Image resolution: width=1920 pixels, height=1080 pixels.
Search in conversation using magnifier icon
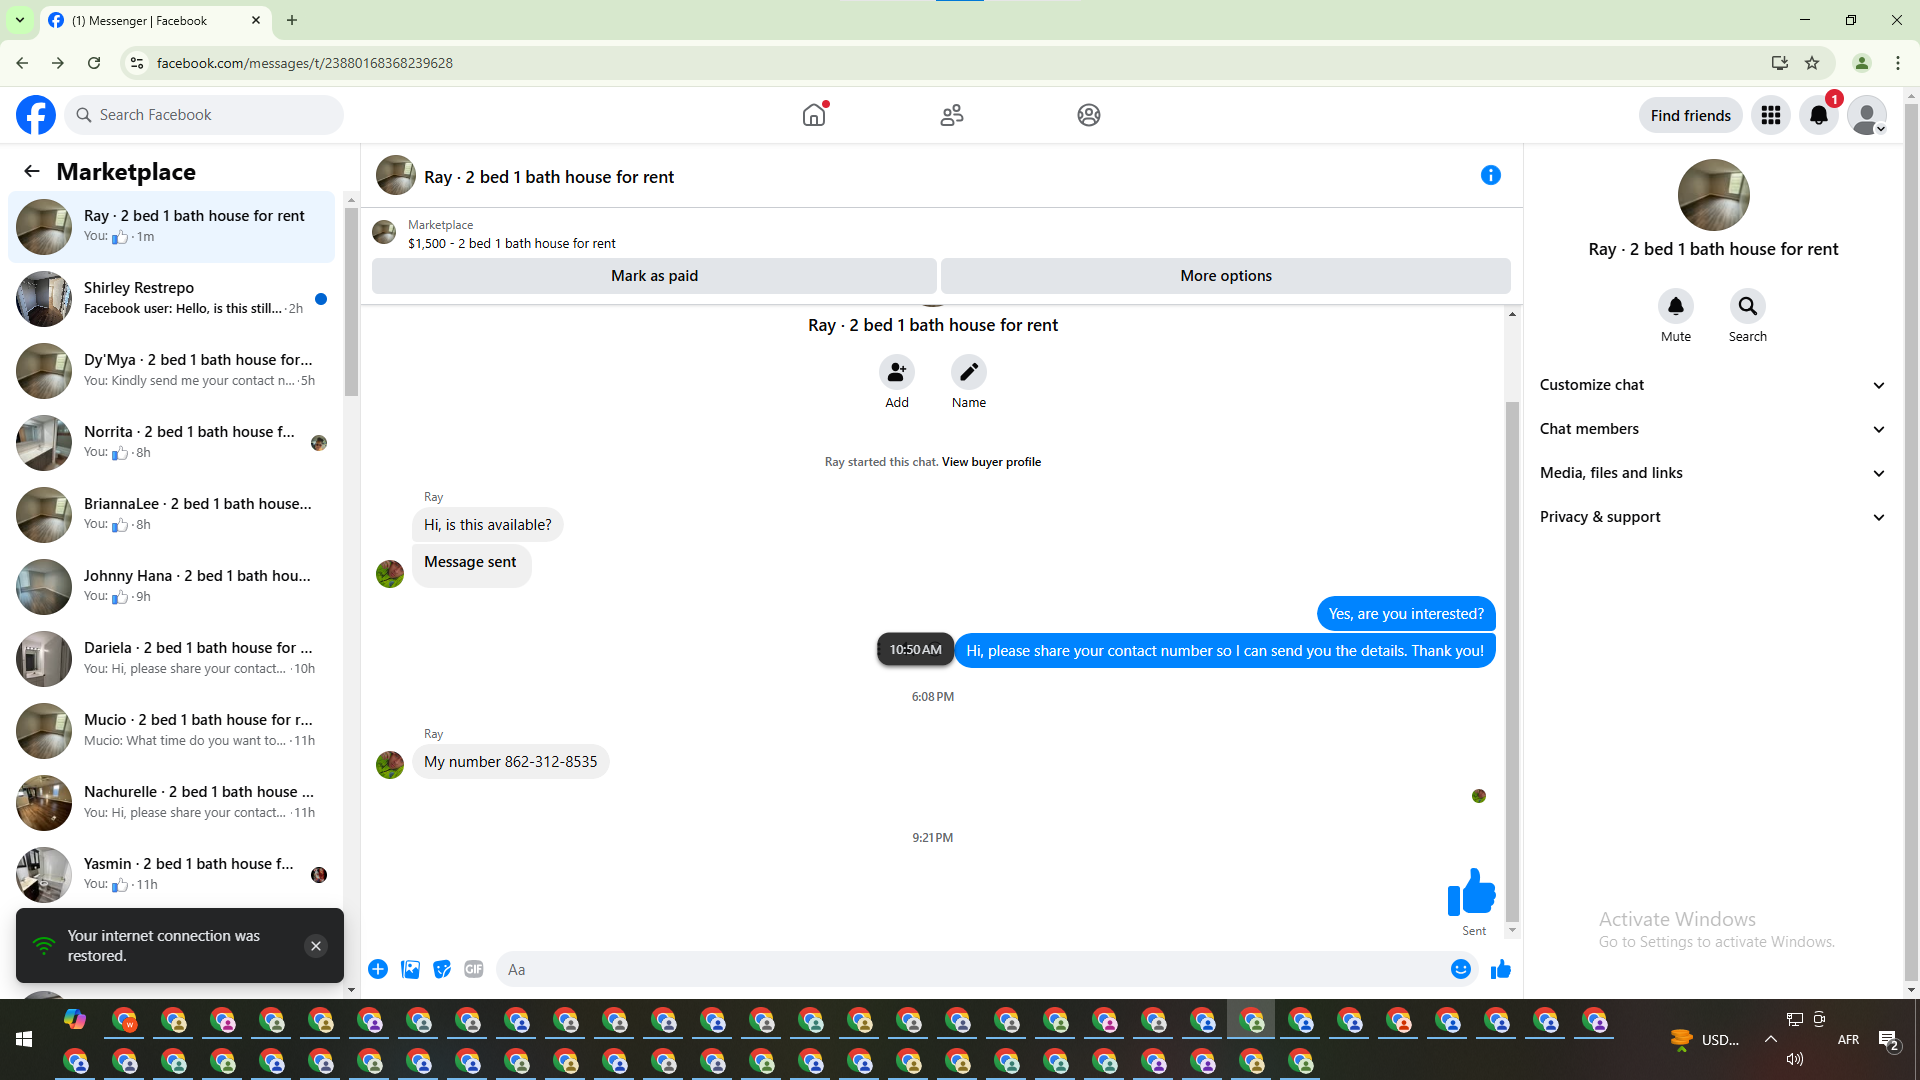point(1748,306)
